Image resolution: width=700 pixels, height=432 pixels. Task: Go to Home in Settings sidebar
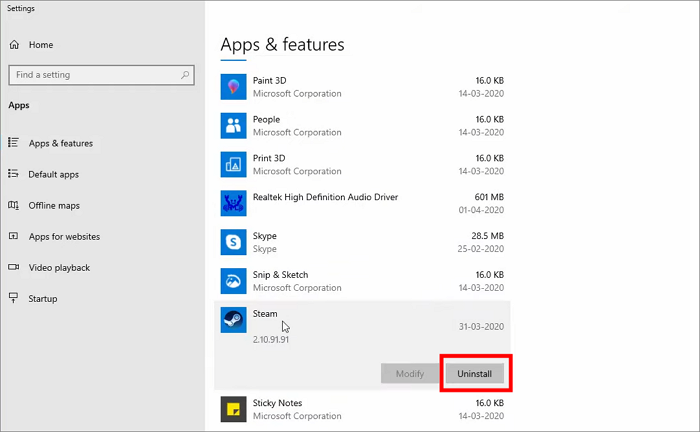pyautogui.click(x=40, y=45)
